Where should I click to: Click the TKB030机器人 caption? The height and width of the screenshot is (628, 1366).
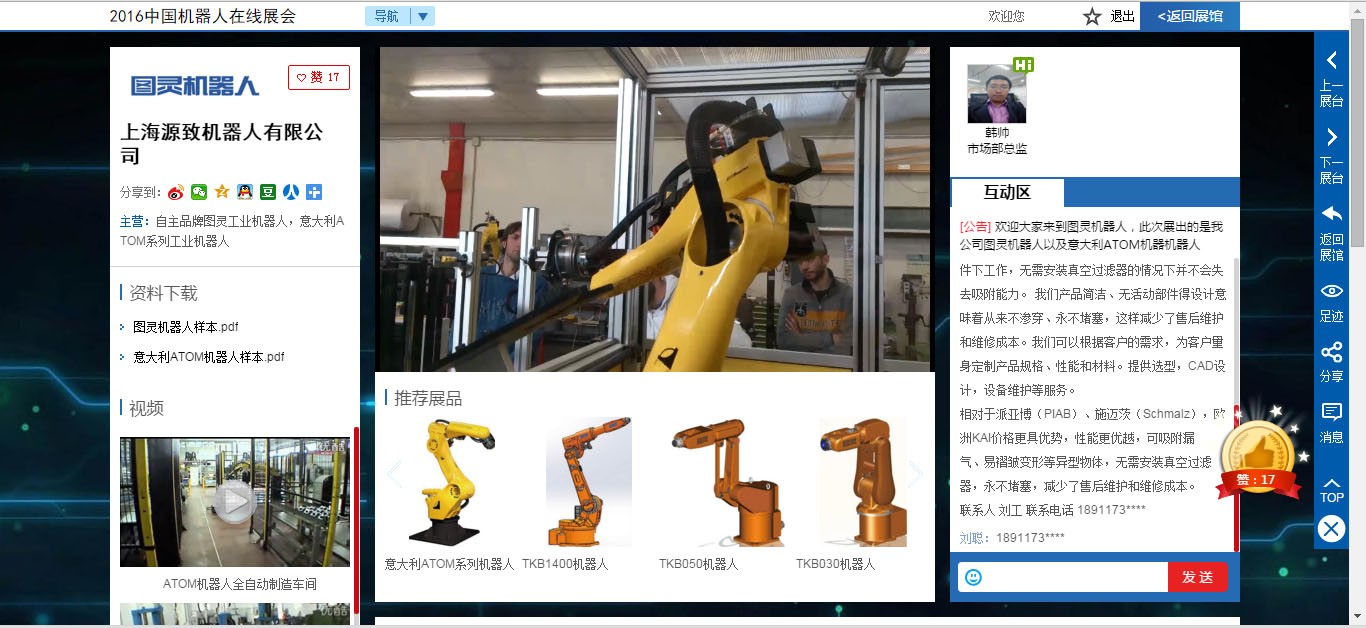(836, 564)
